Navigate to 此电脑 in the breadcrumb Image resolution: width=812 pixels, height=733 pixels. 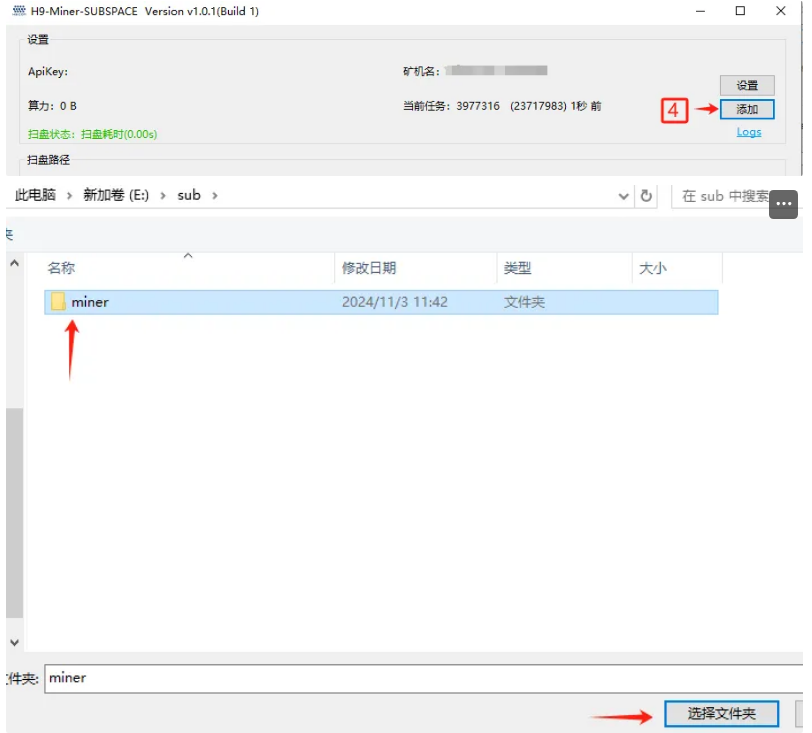35,196
